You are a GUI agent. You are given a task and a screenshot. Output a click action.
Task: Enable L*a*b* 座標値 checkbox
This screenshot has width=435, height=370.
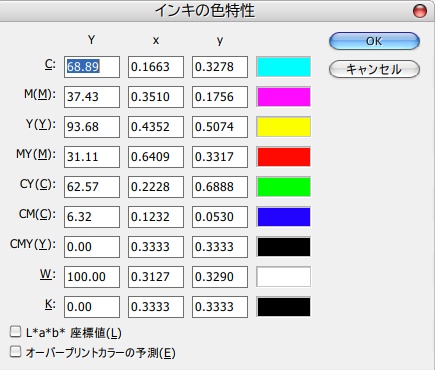point(15,332)
